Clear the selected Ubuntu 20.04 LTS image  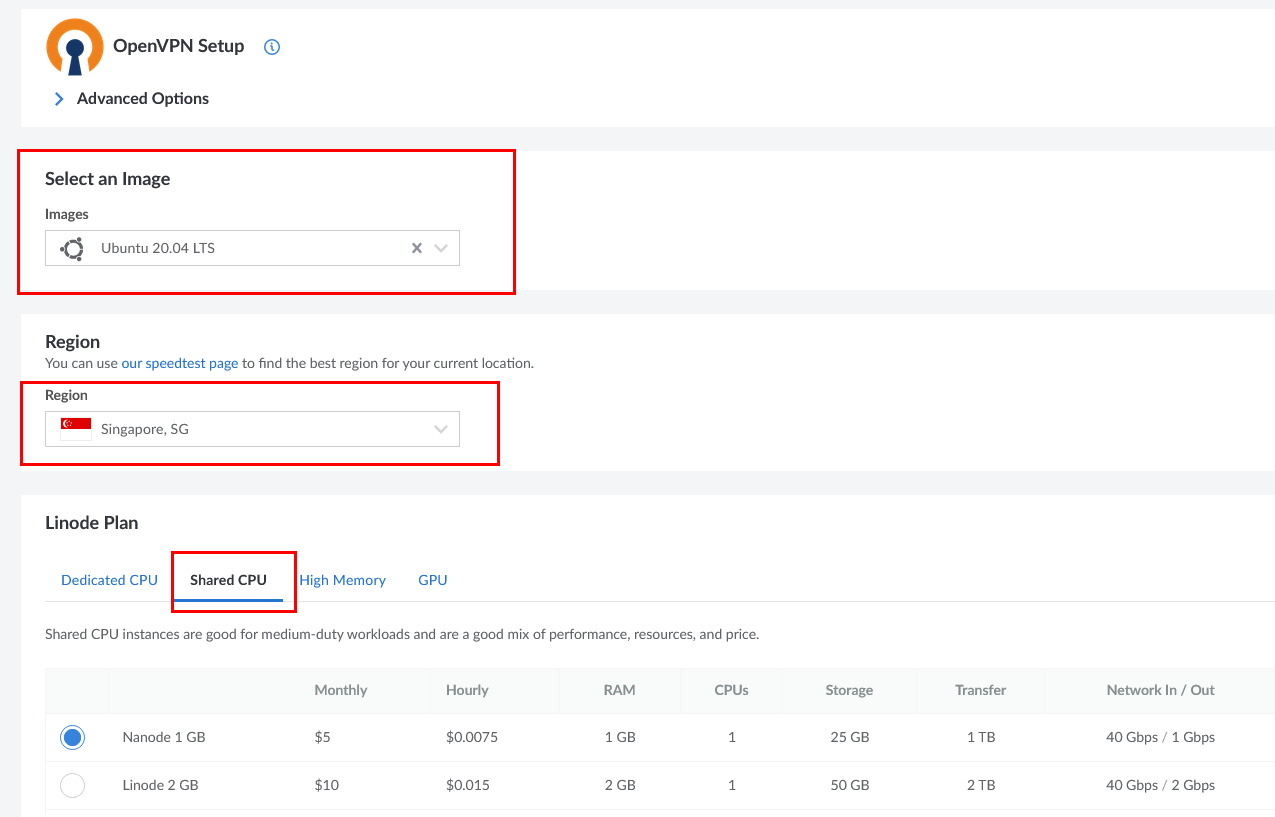417,249
